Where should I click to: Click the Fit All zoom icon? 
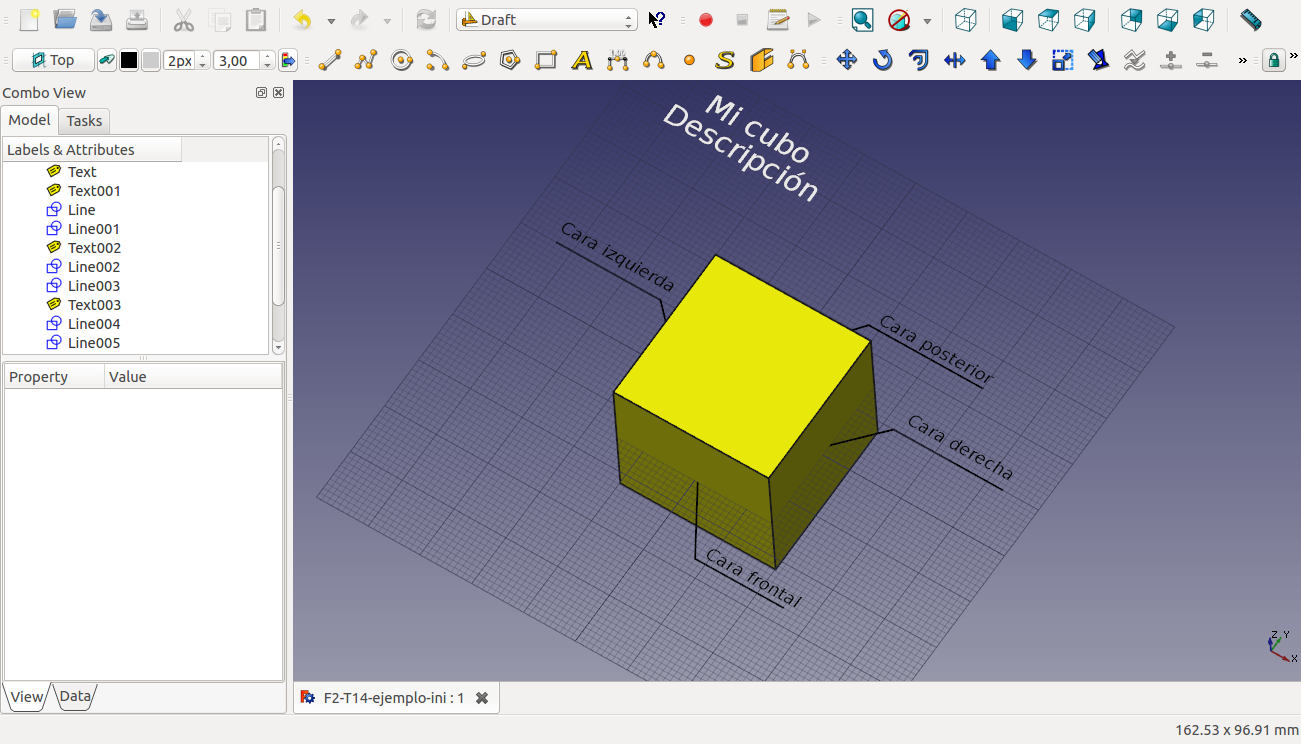862,20
